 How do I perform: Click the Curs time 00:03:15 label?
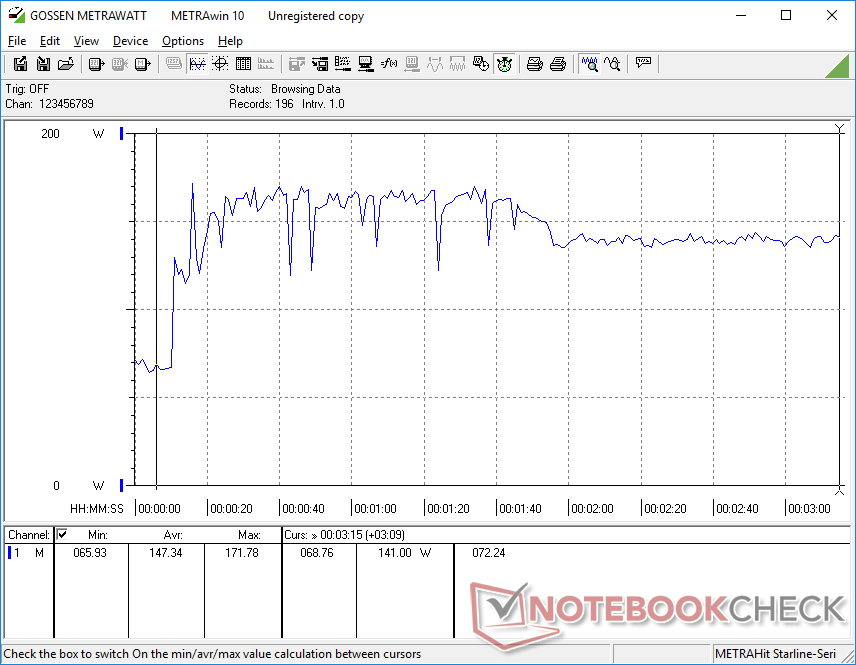click(344, 535)
